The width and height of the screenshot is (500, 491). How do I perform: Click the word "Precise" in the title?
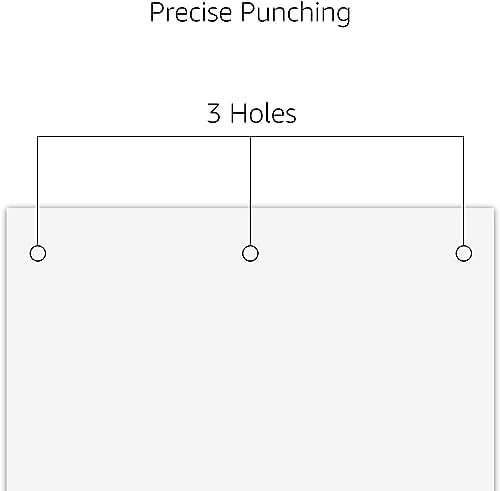191,12
